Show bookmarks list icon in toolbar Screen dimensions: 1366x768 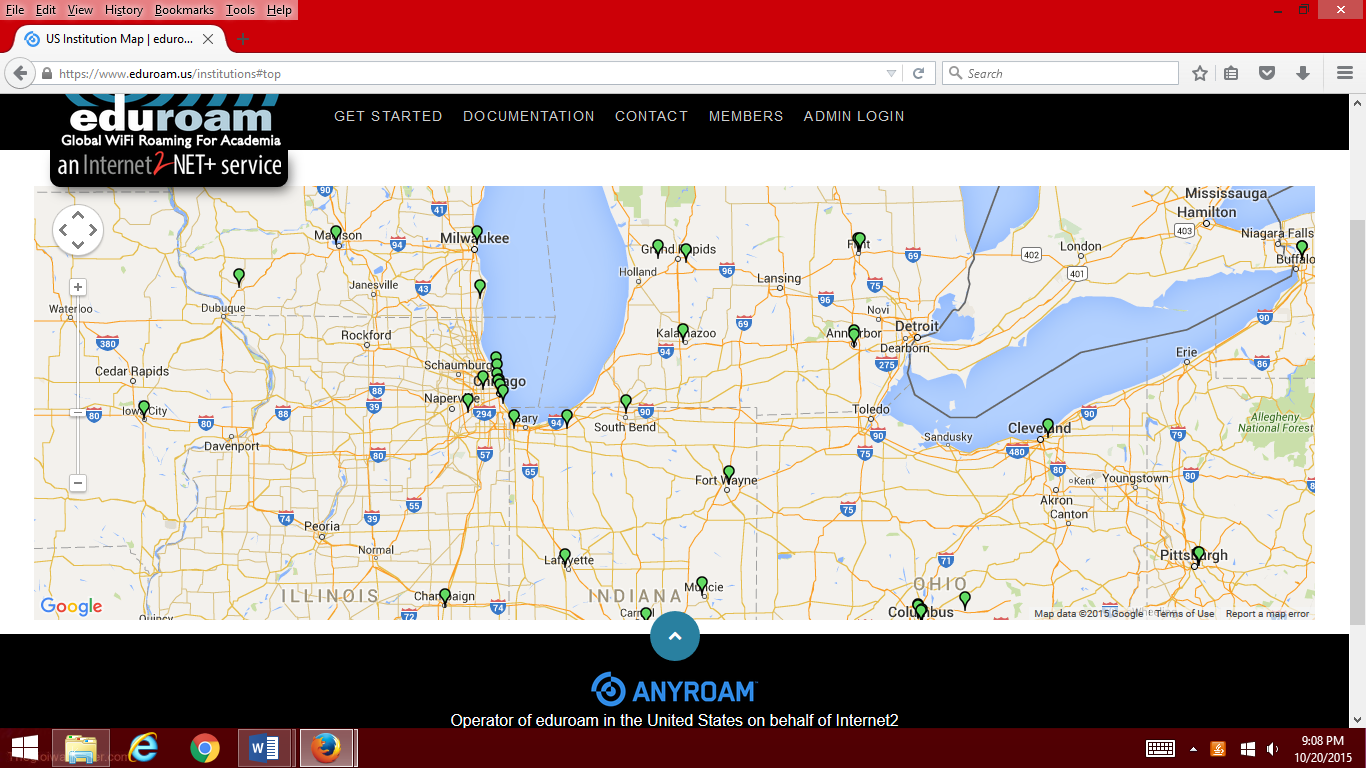(1231, 73)
